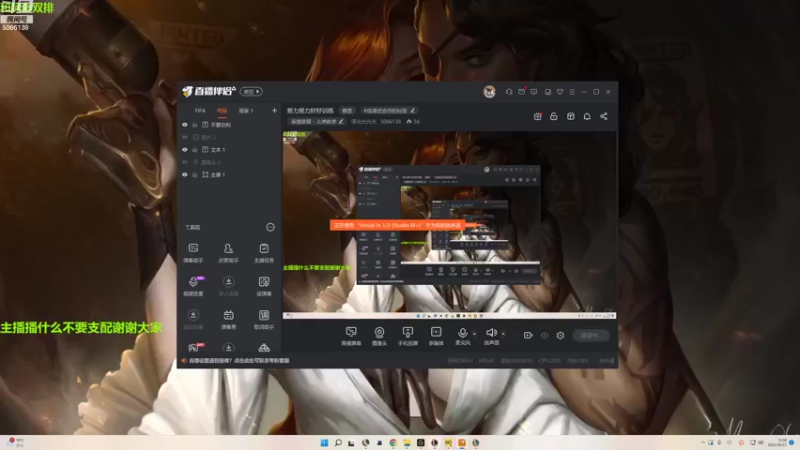800x450 pixels.
Task: Click the T-shirt skin icon in title bar
Action: click(560, 92)
